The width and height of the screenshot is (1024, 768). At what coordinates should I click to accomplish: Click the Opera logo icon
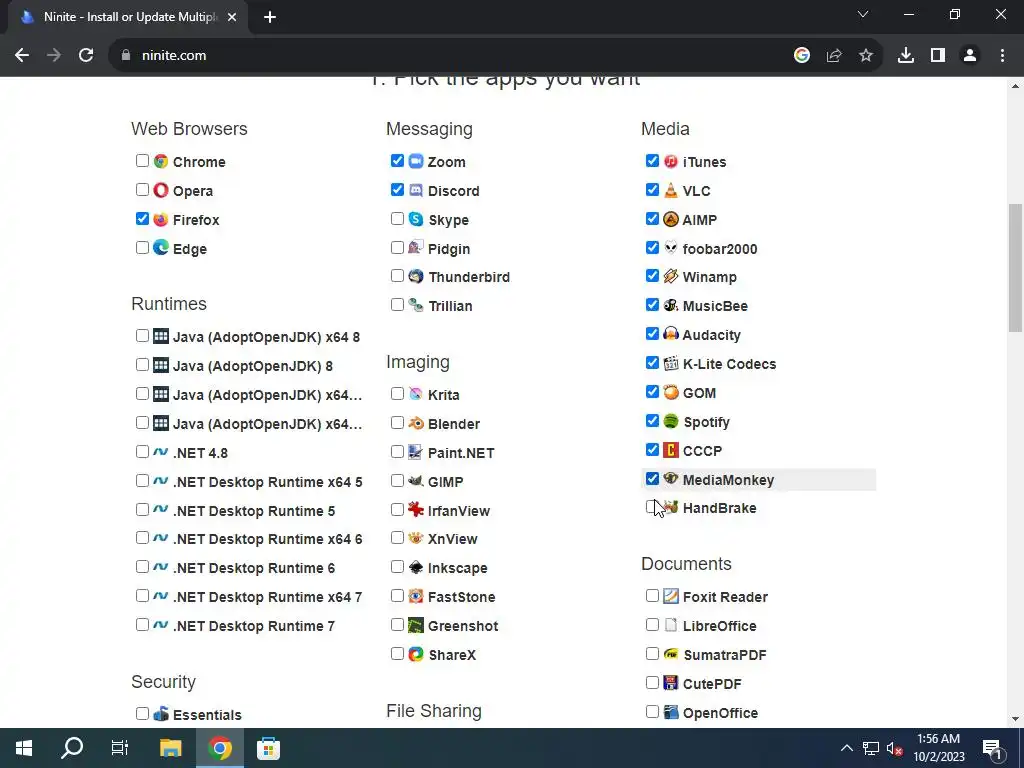click(161, 190)
